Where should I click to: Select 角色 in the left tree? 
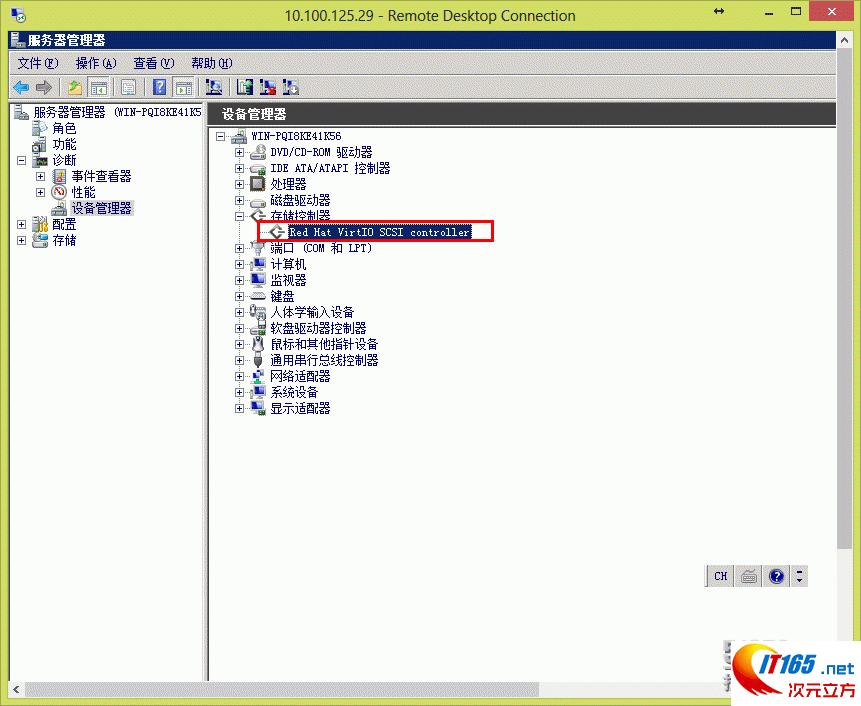click(x=64, y=128)
